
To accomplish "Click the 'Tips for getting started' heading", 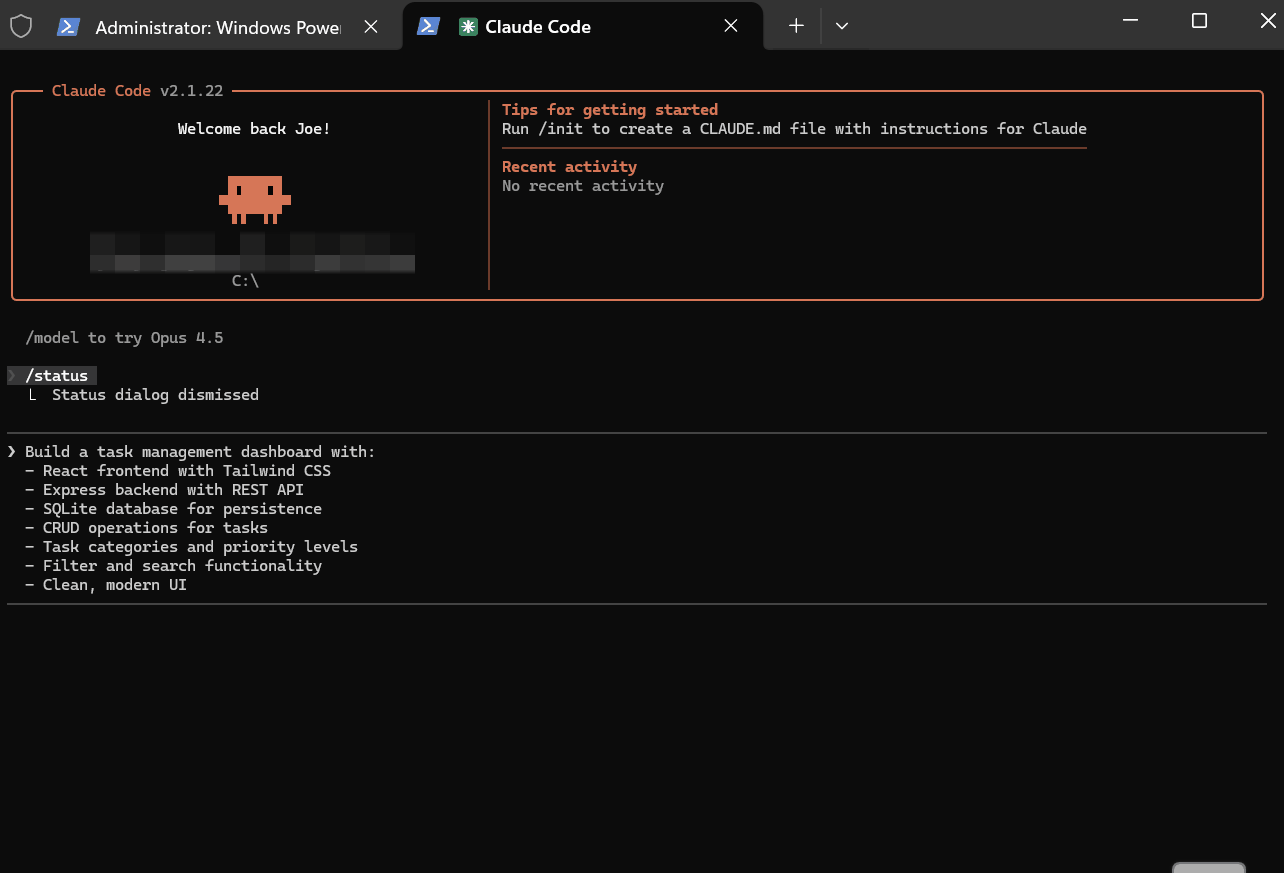I will (x=610, y=110).
